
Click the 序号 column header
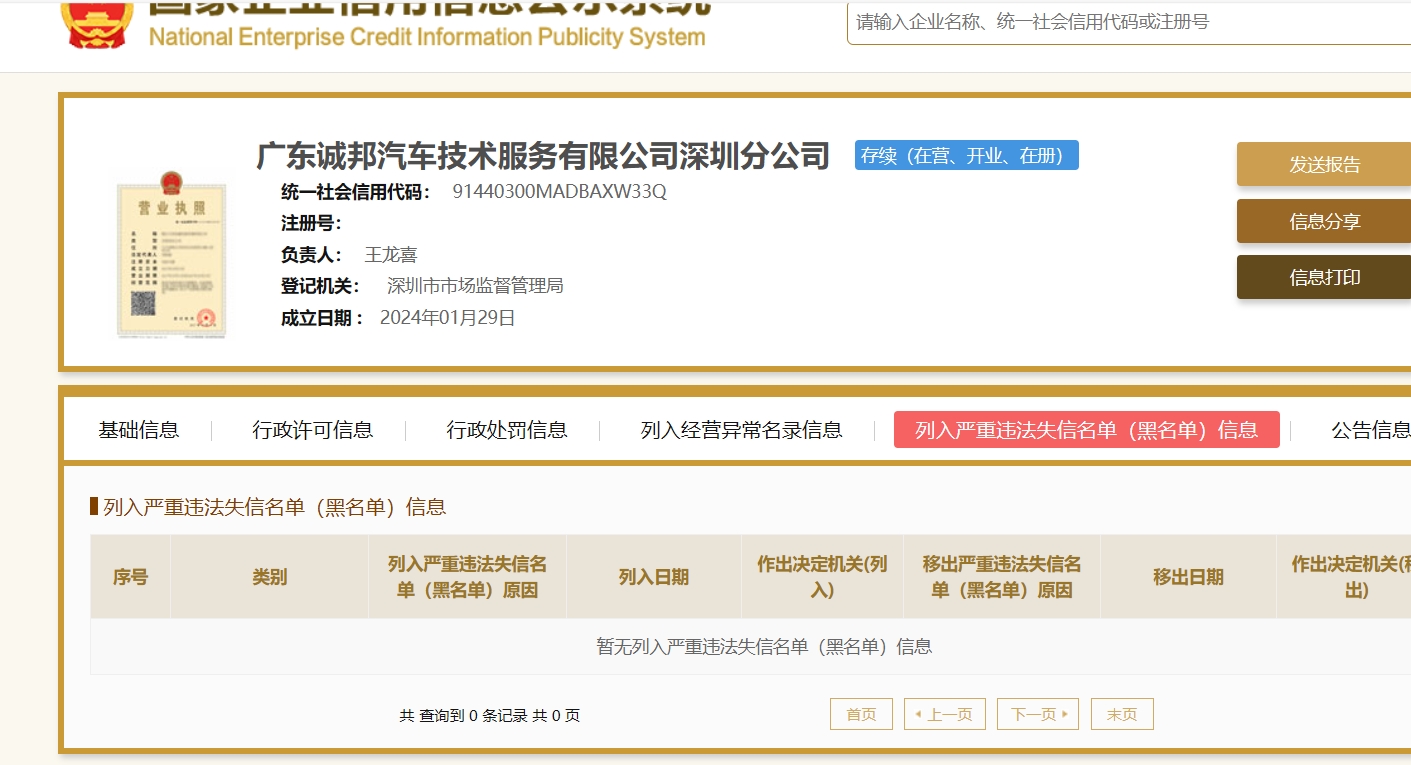tap(130, 577)
